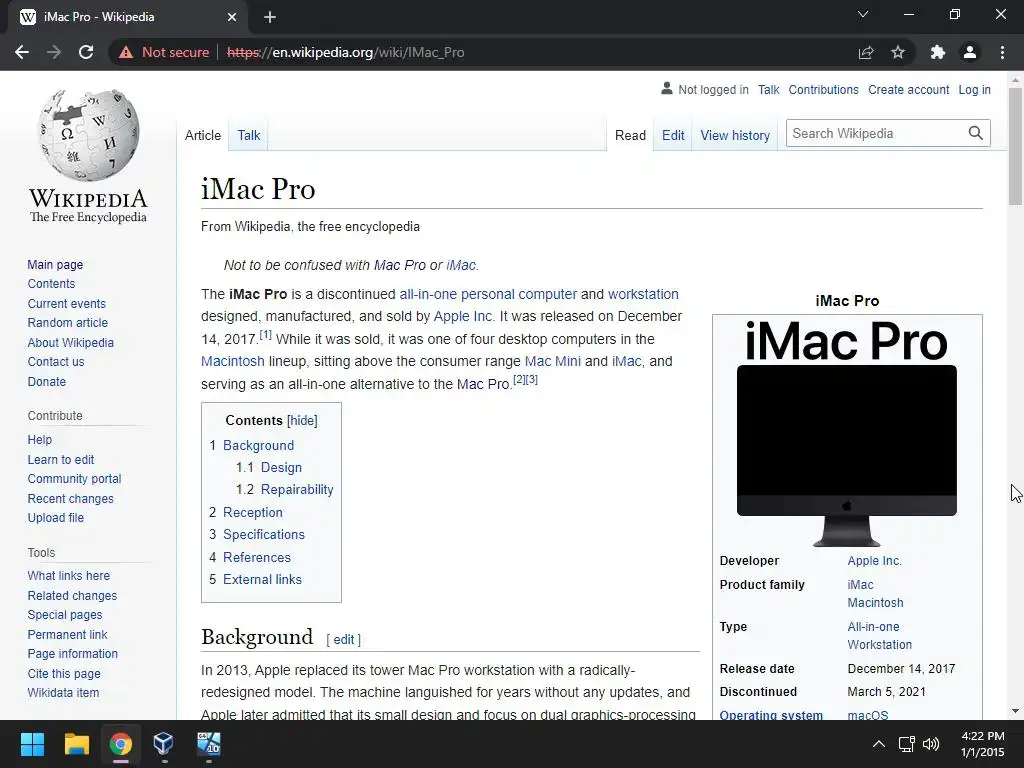Click the Chrome icon in the taskbar

121,744
